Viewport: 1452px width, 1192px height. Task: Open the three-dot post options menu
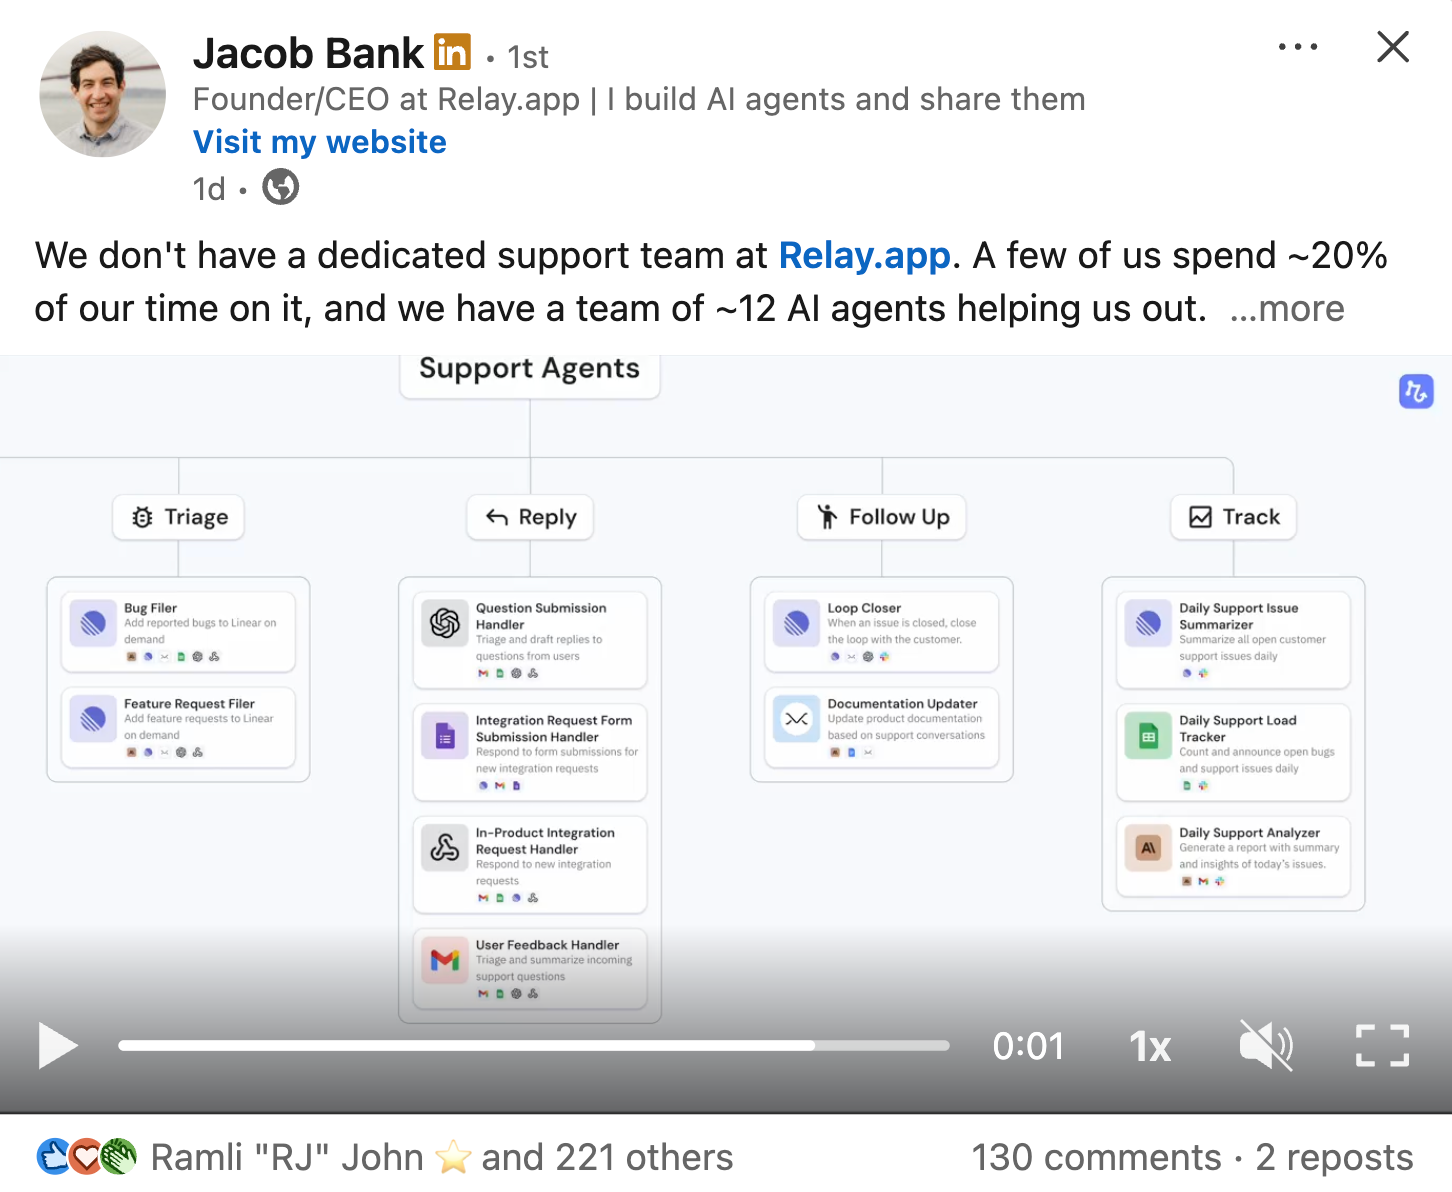pos(1298,47)
